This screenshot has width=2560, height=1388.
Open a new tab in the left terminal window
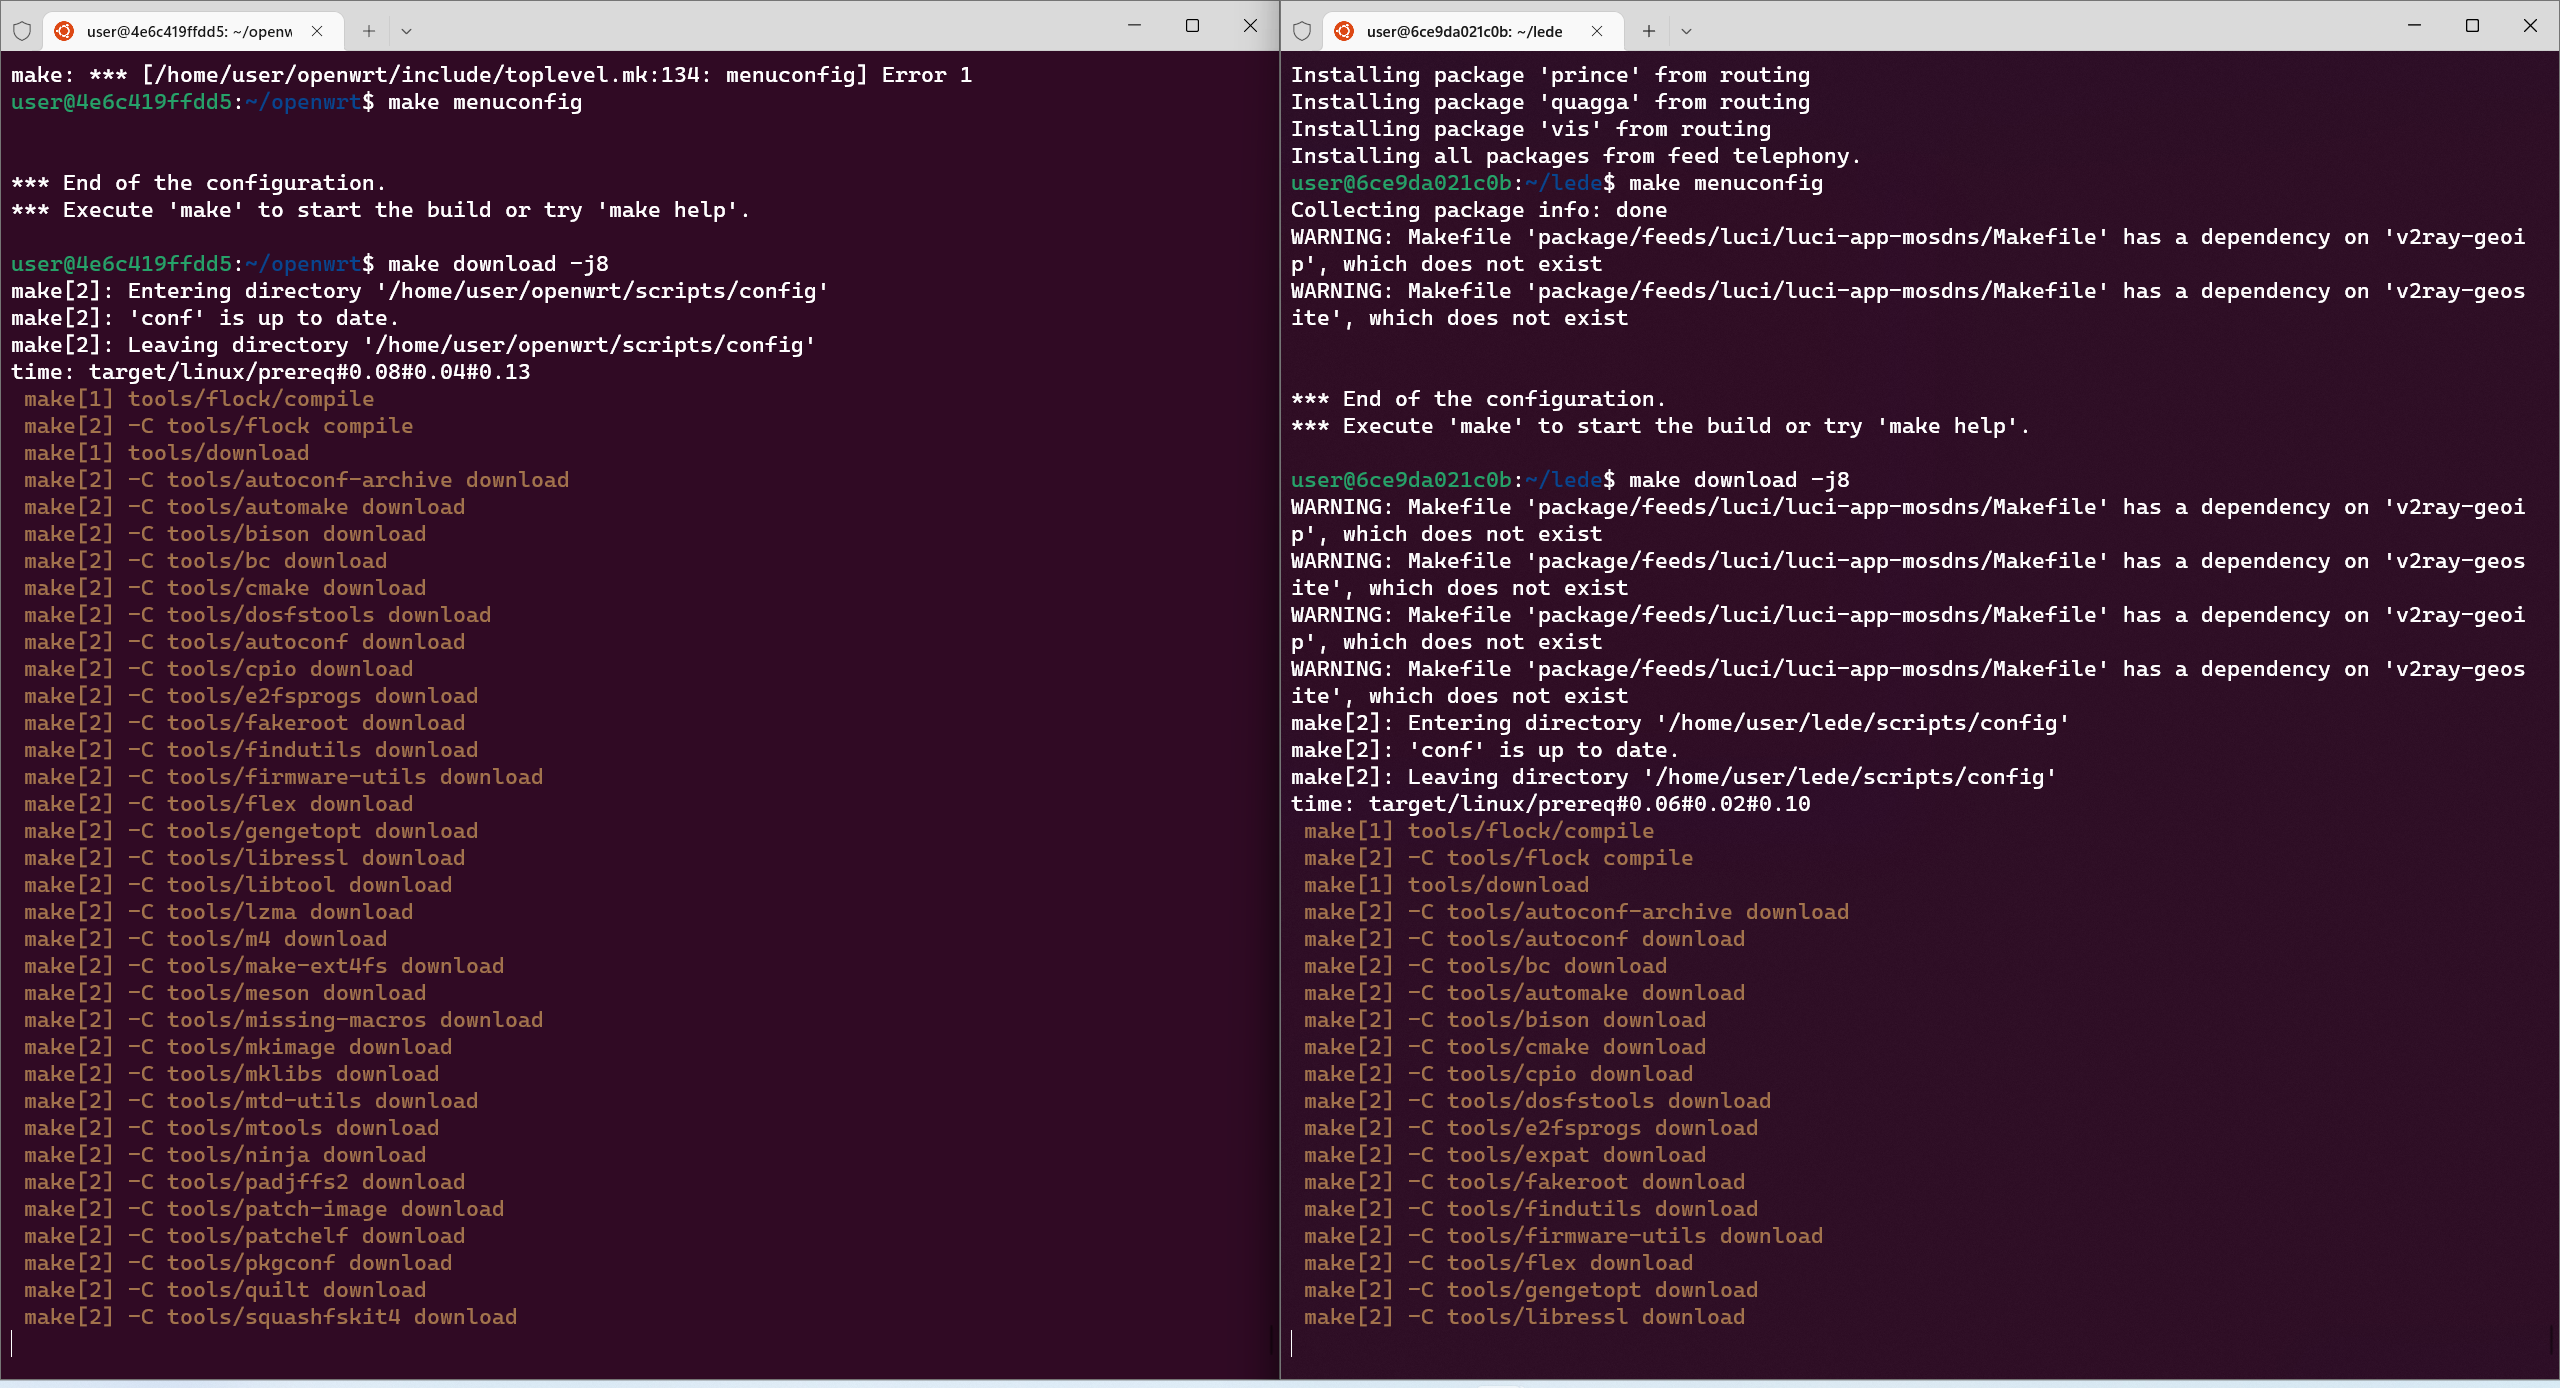coord(369,31)
